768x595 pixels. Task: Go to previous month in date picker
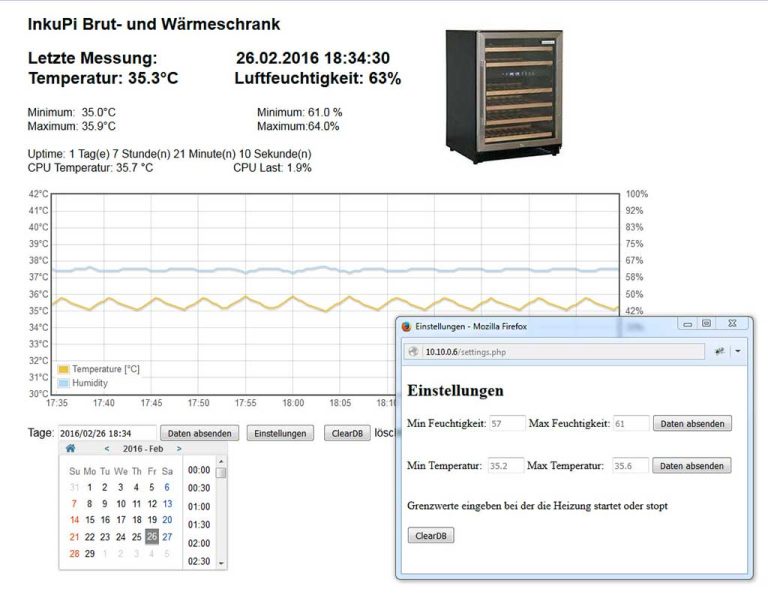107,449
